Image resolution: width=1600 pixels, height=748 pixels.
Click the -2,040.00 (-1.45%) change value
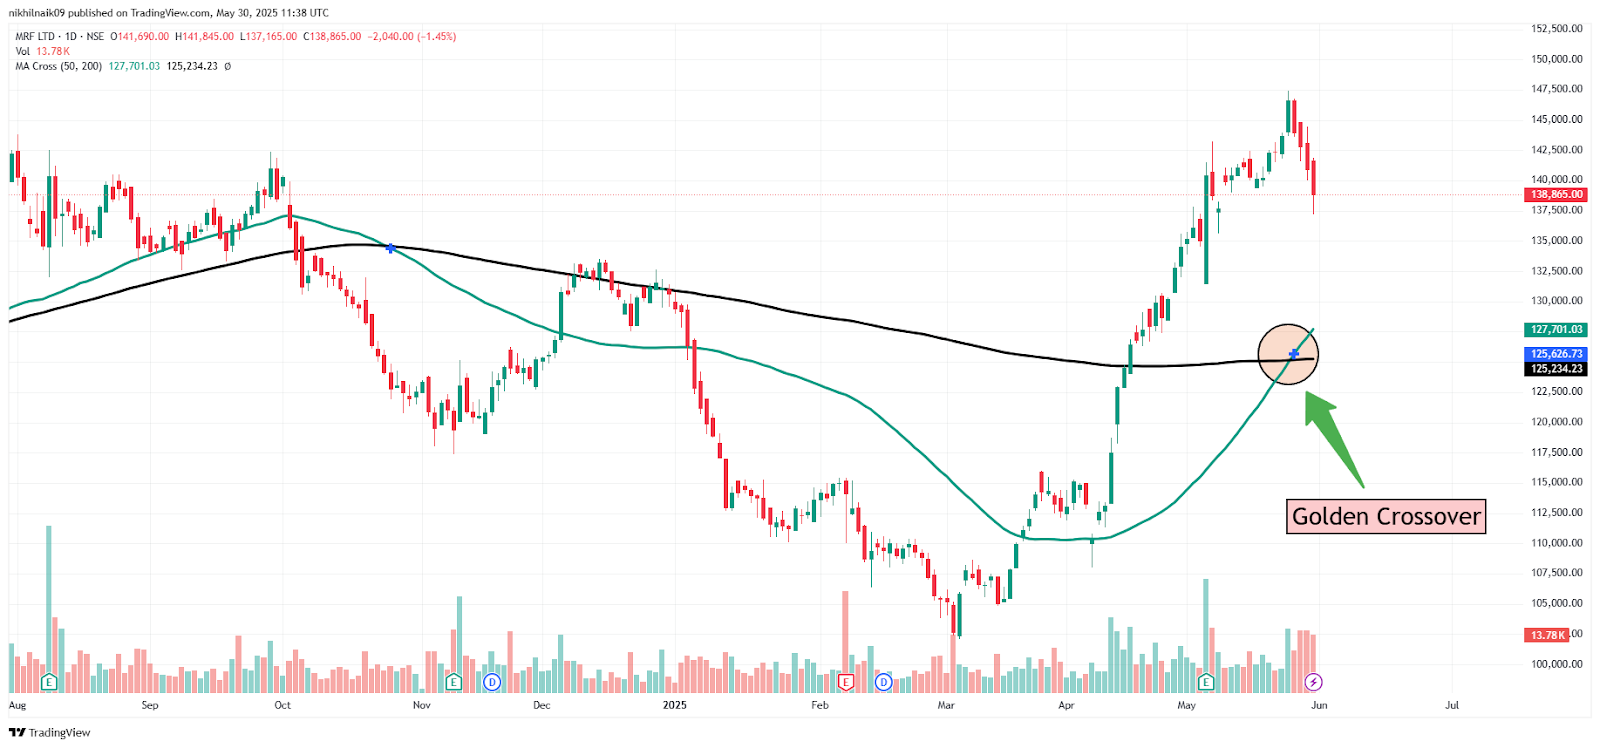pyautogui.click(x=412, y=36)
